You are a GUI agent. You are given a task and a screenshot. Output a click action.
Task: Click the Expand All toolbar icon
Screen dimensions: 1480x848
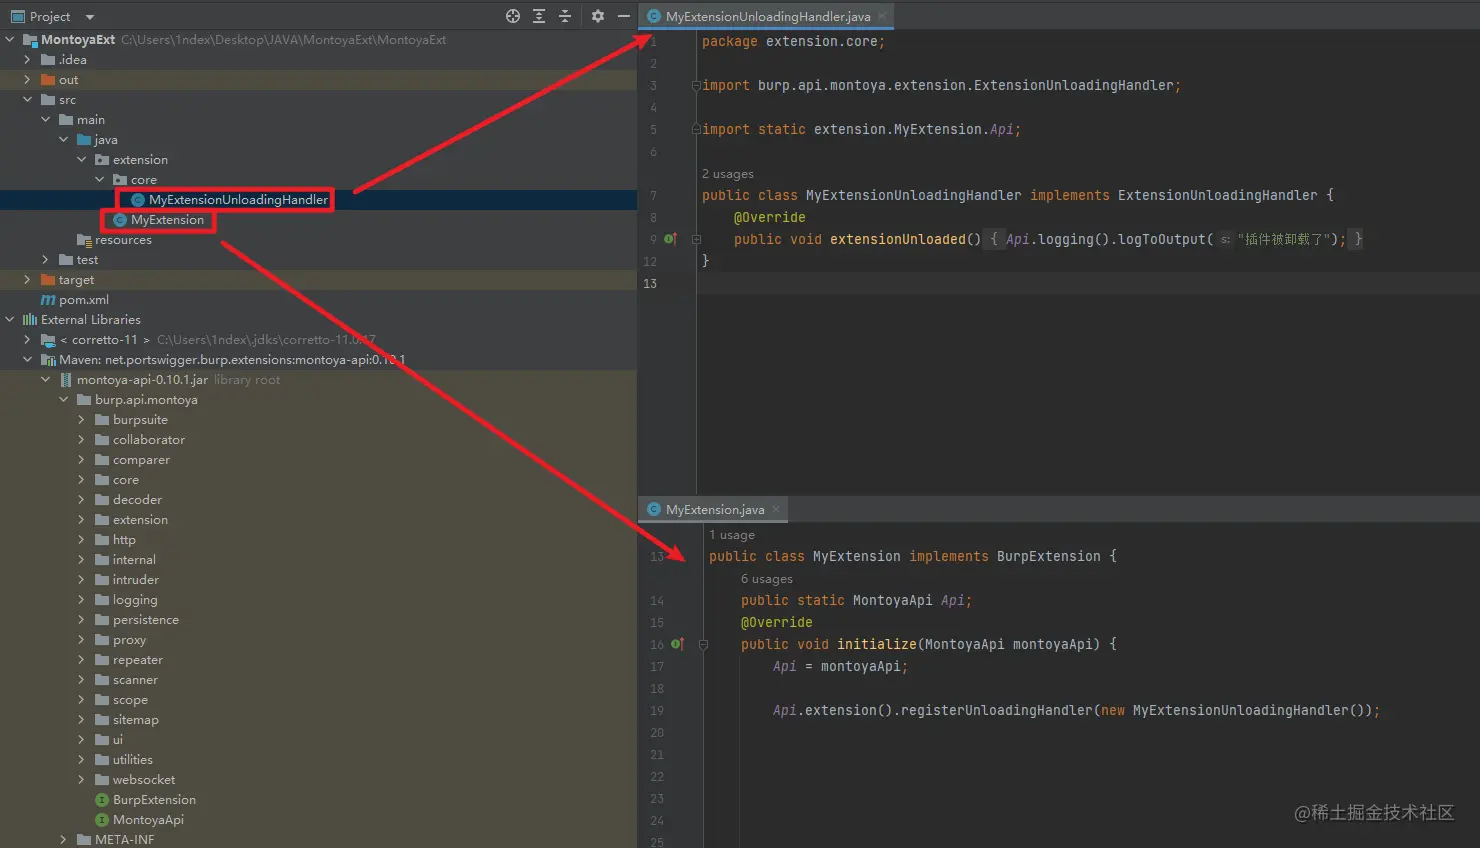click(539, 16)
